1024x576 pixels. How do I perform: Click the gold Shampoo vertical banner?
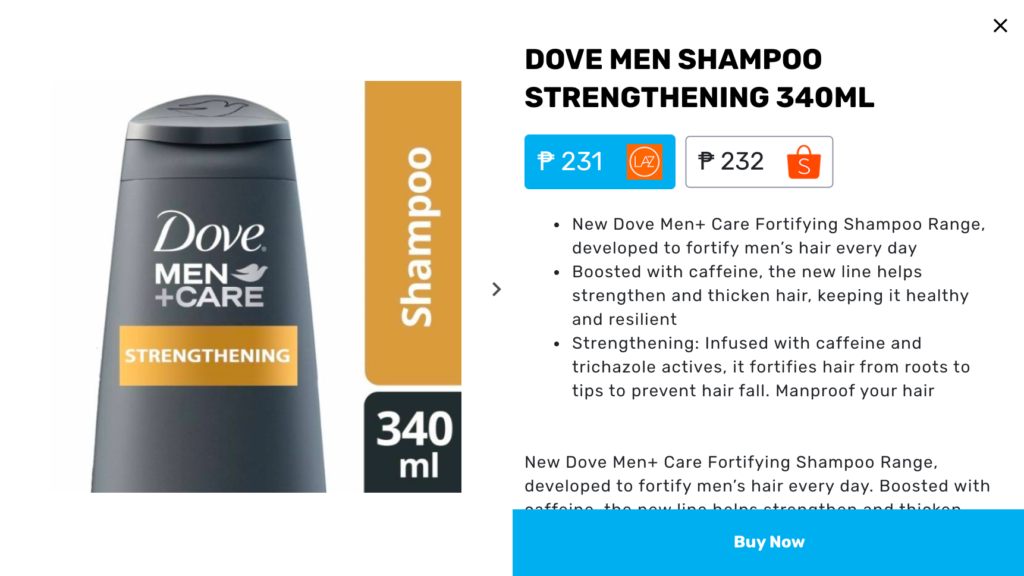(413, 233)
